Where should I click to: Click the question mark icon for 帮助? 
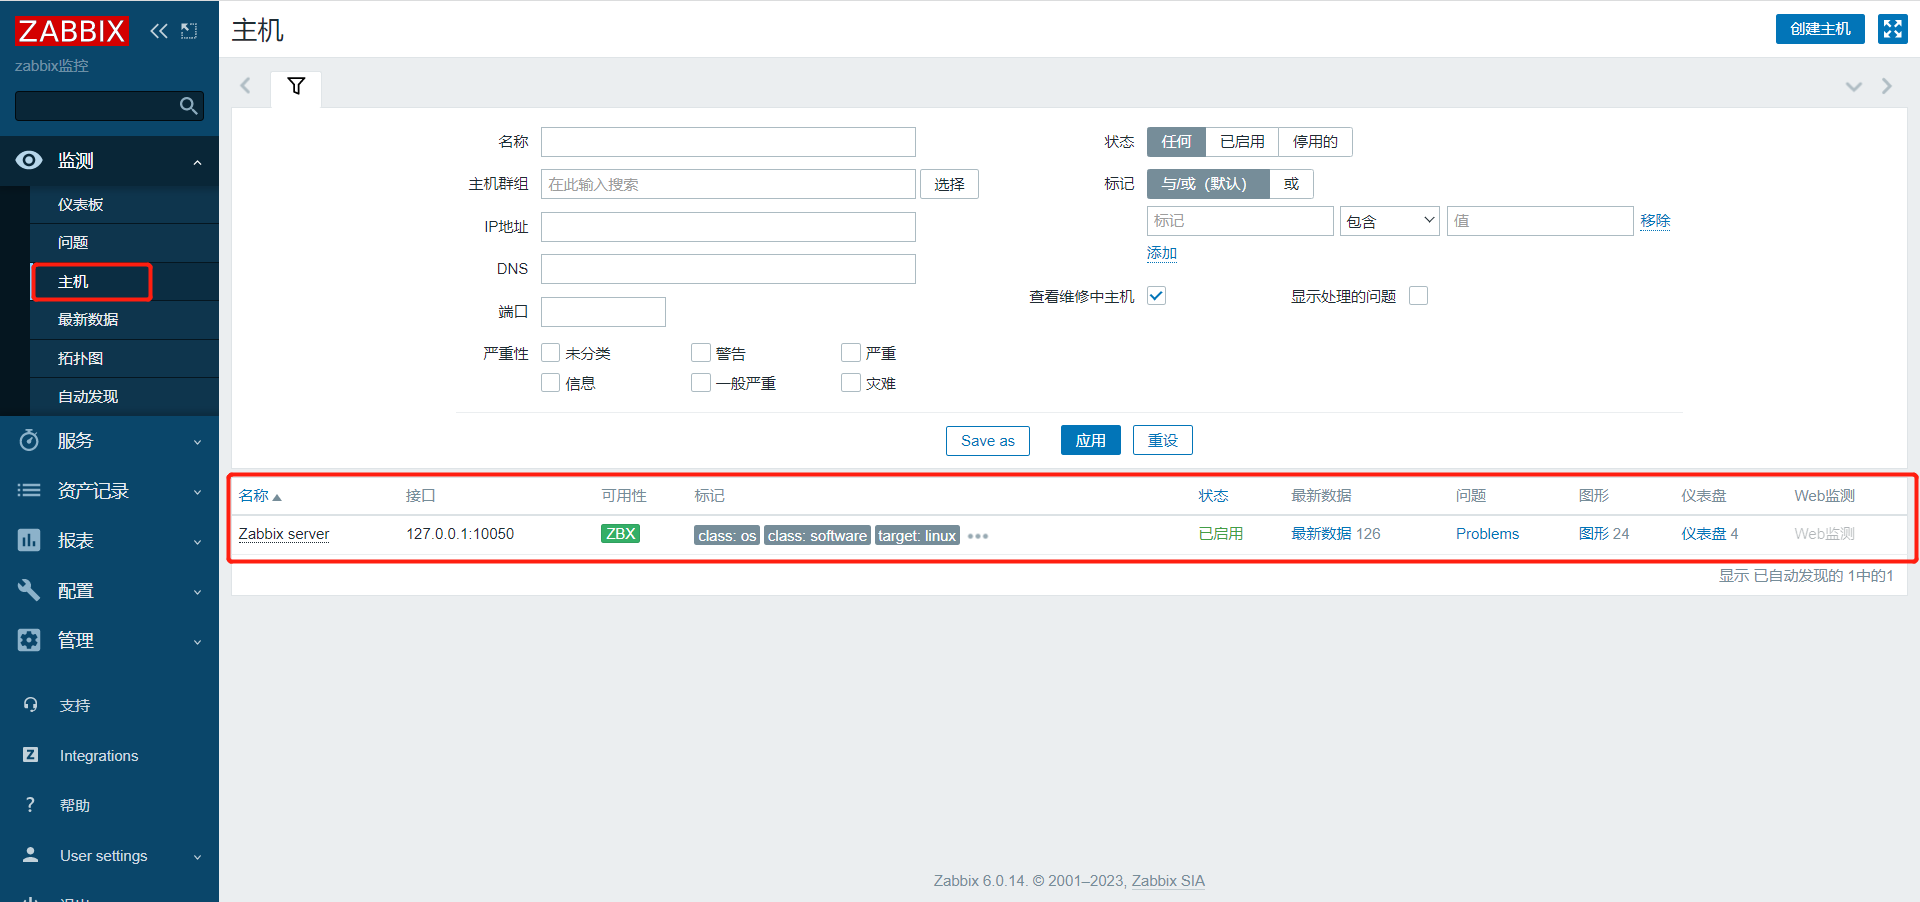[x=30, y=805]
